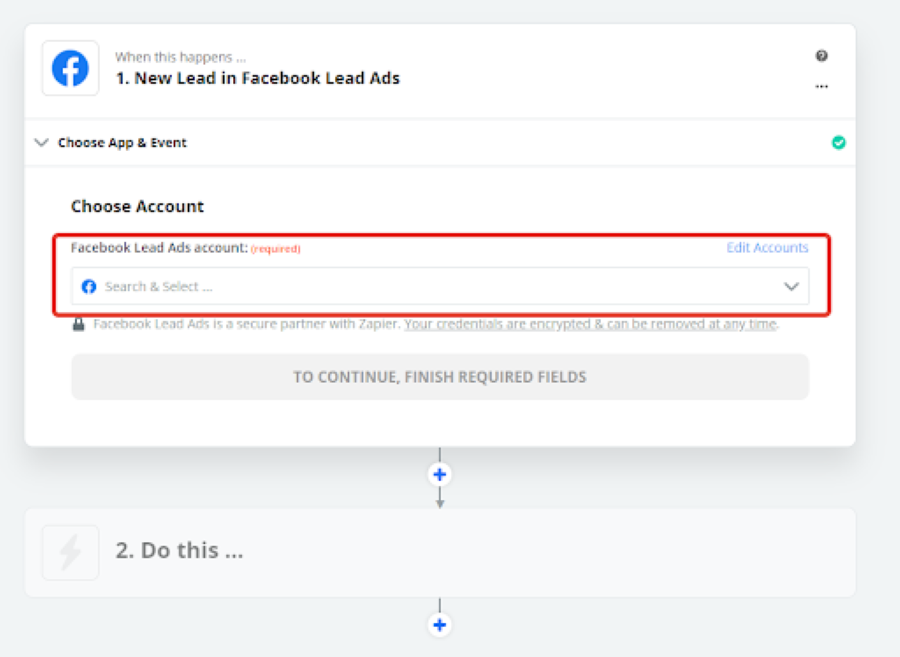This screenshot has width=900, height=657.
Task: Click To Continue, Finish Required Fields button
Action: 440,377
